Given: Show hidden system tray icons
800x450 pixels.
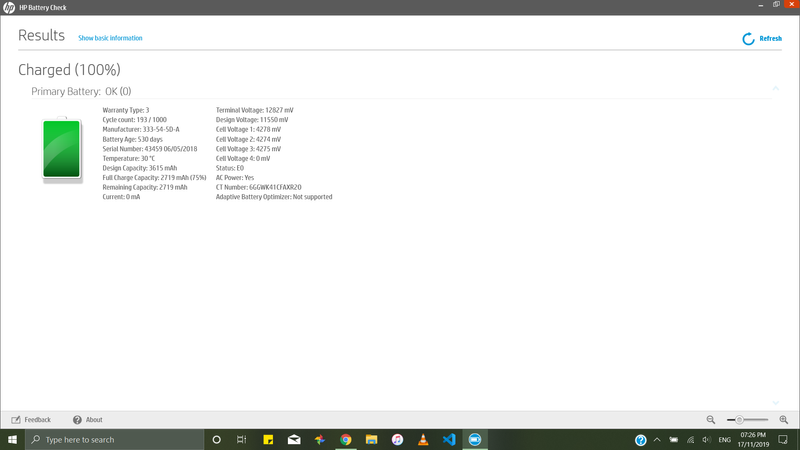Looking at the screenshot, I should coord(657,440).
